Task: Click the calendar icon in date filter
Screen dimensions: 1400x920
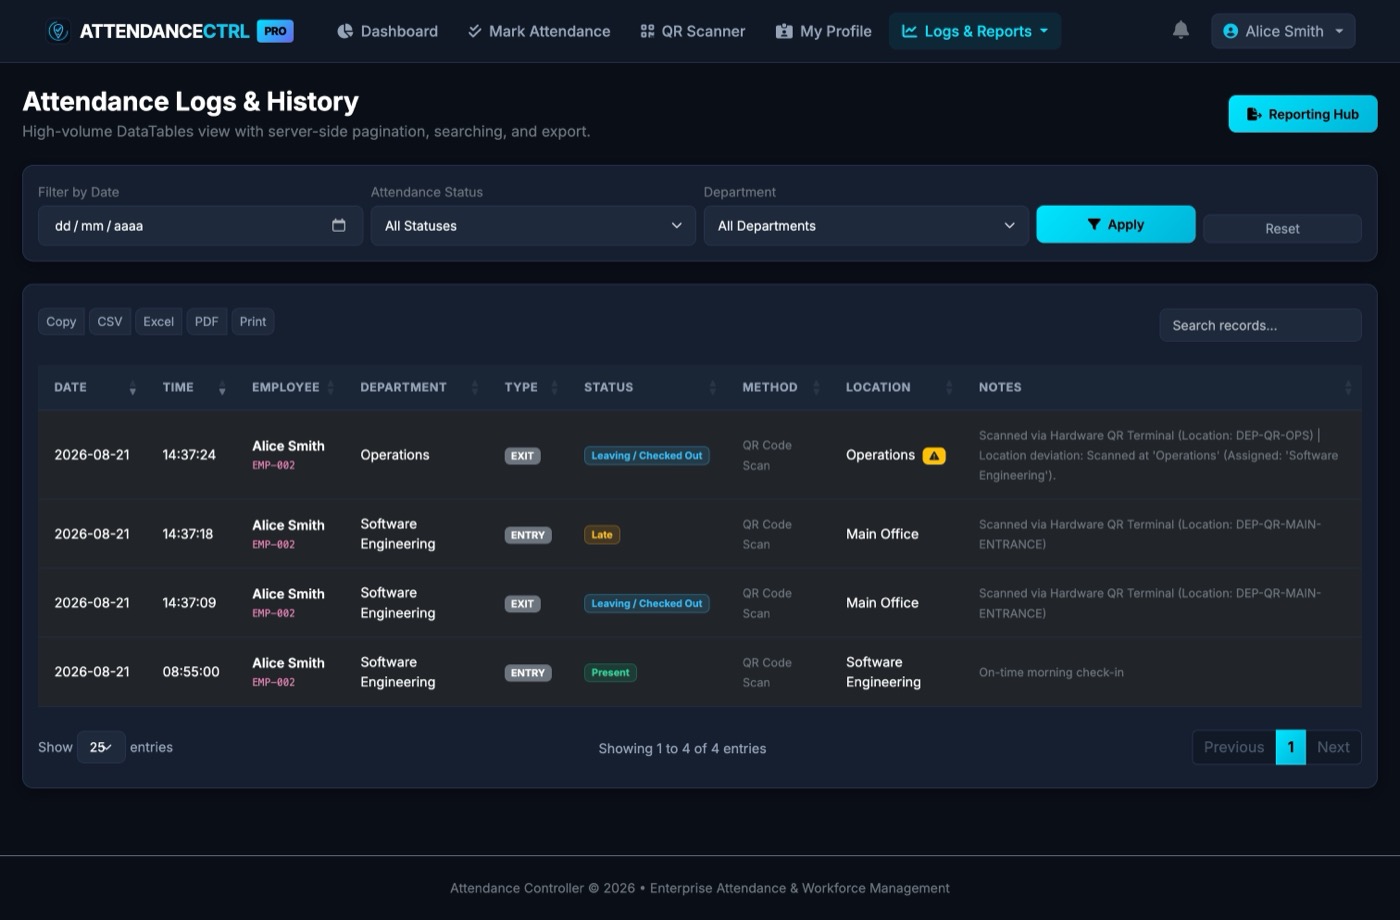Action: tap(339, 226)
